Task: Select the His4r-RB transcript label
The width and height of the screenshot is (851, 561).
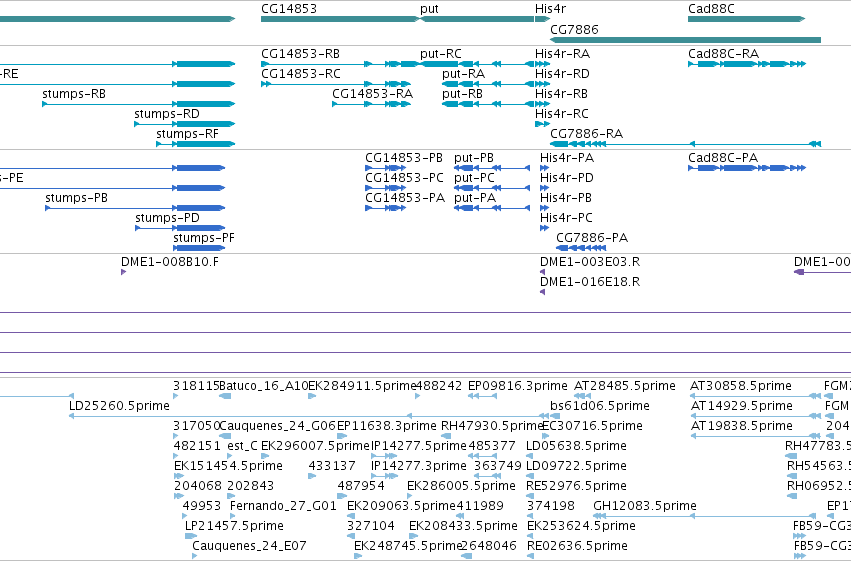Action: [561, 94]
